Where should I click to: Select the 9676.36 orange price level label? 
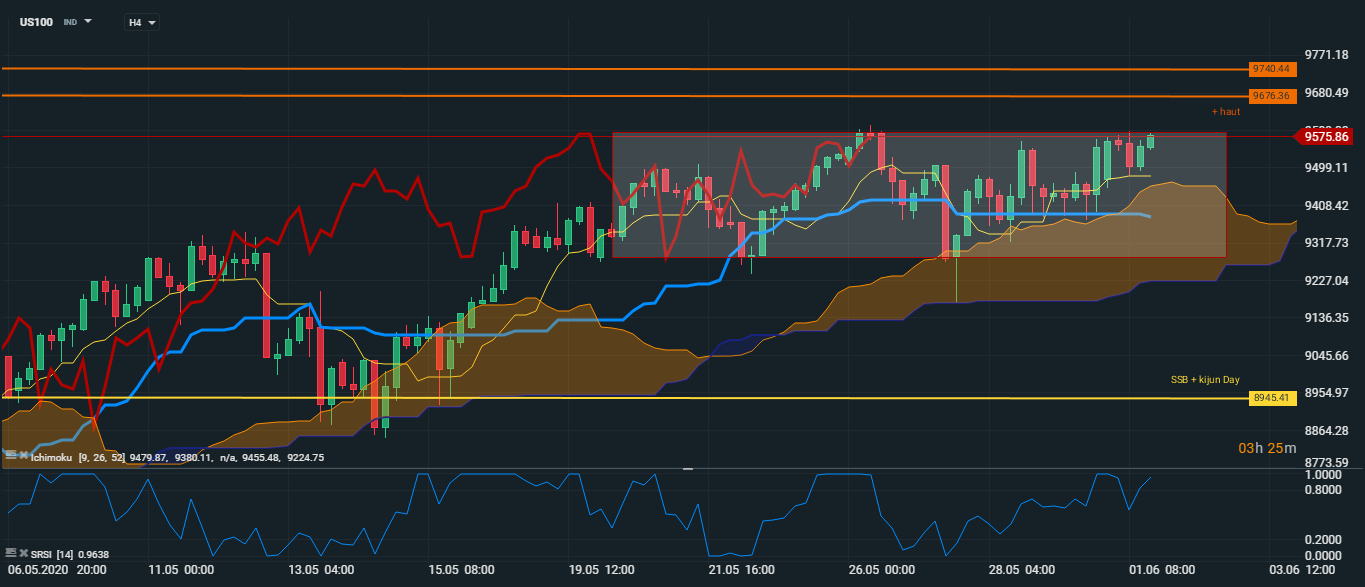(x=1273, y=95)
